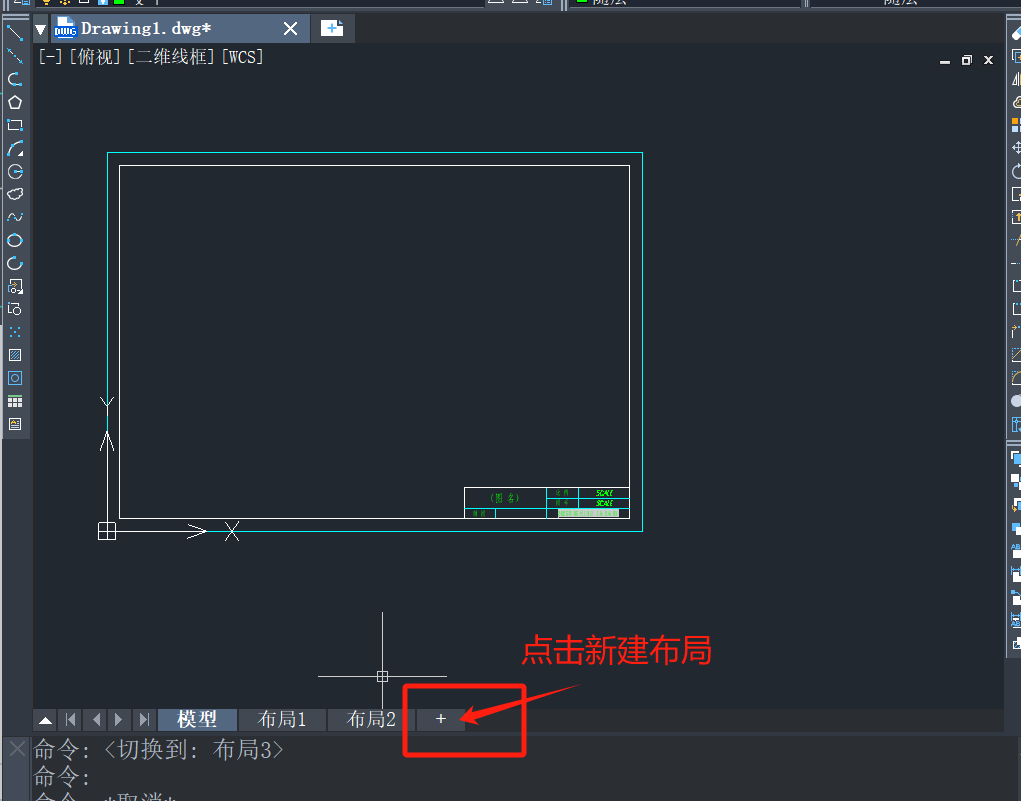Open the [俯视] view direction menu
Image resolution: width=1021 pixels, height=801 pixels.
[x=96, y=57]
